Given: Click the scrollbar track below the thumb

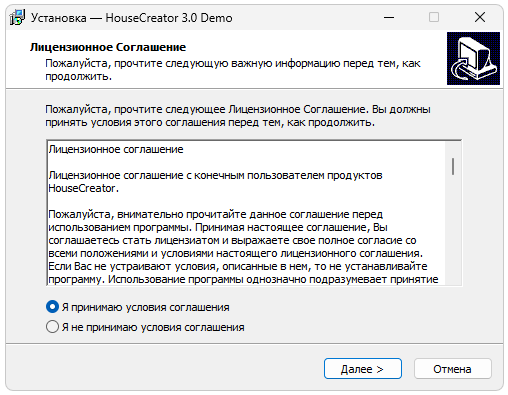Looking at the screenshot, I should (453, 230).
